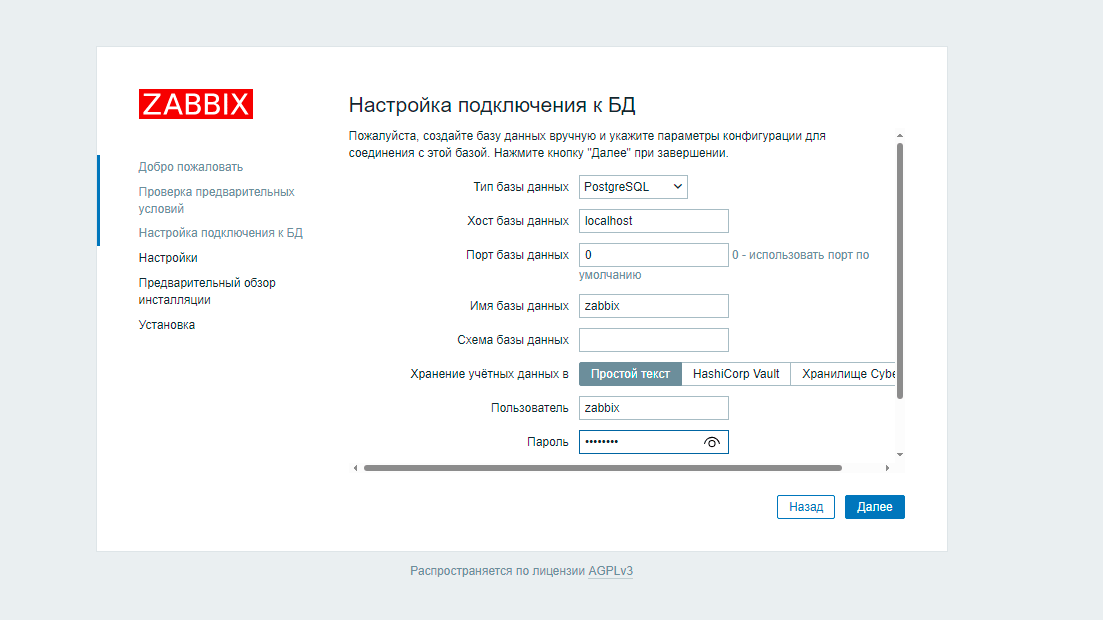Select Настройки step in sidebar

point(168,258)
